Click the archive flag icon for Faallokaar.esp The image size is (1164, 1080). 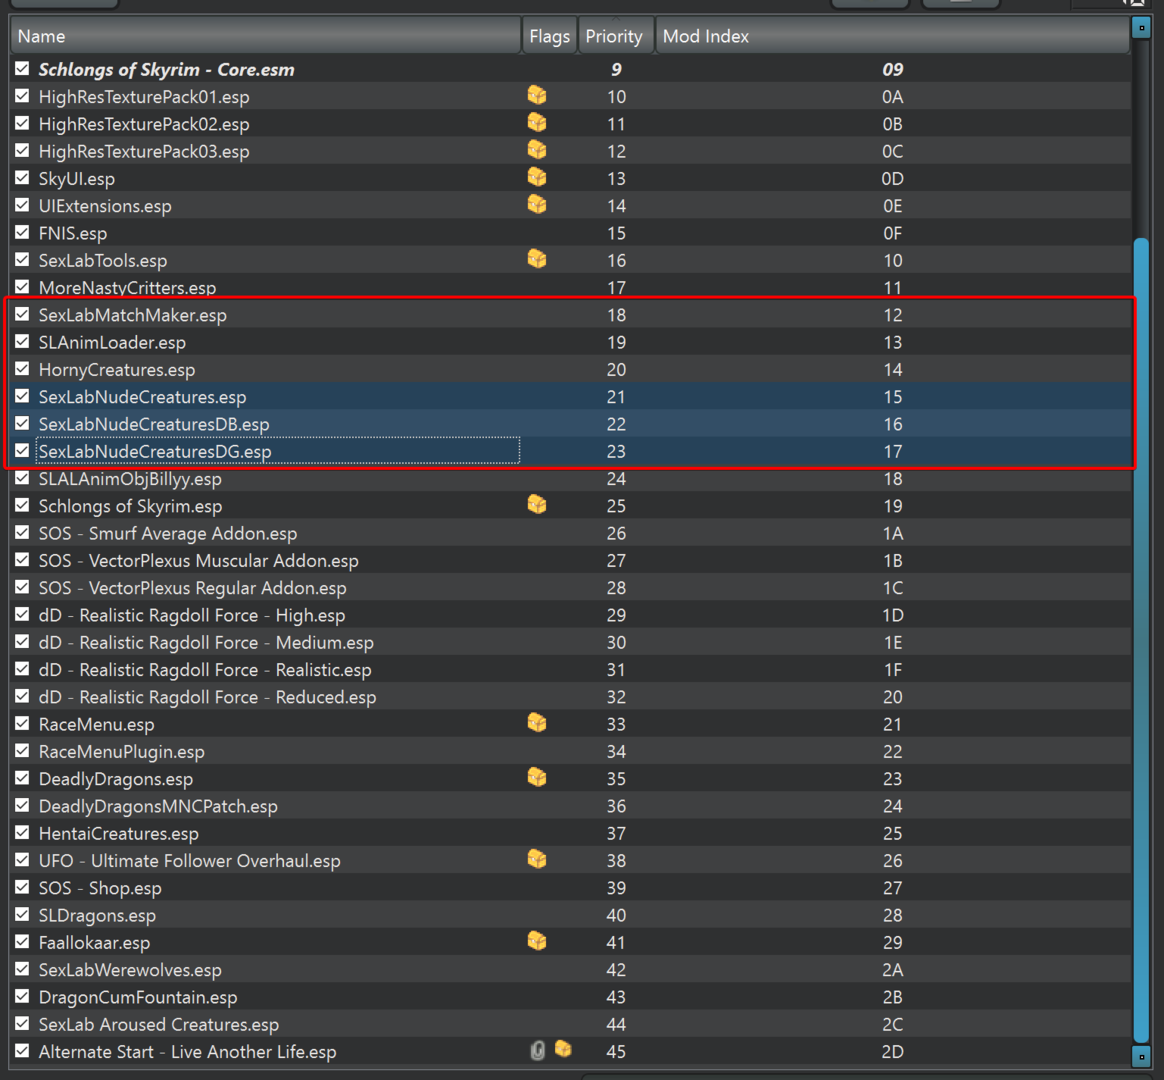pyautogui.click(x=537, y=942)
